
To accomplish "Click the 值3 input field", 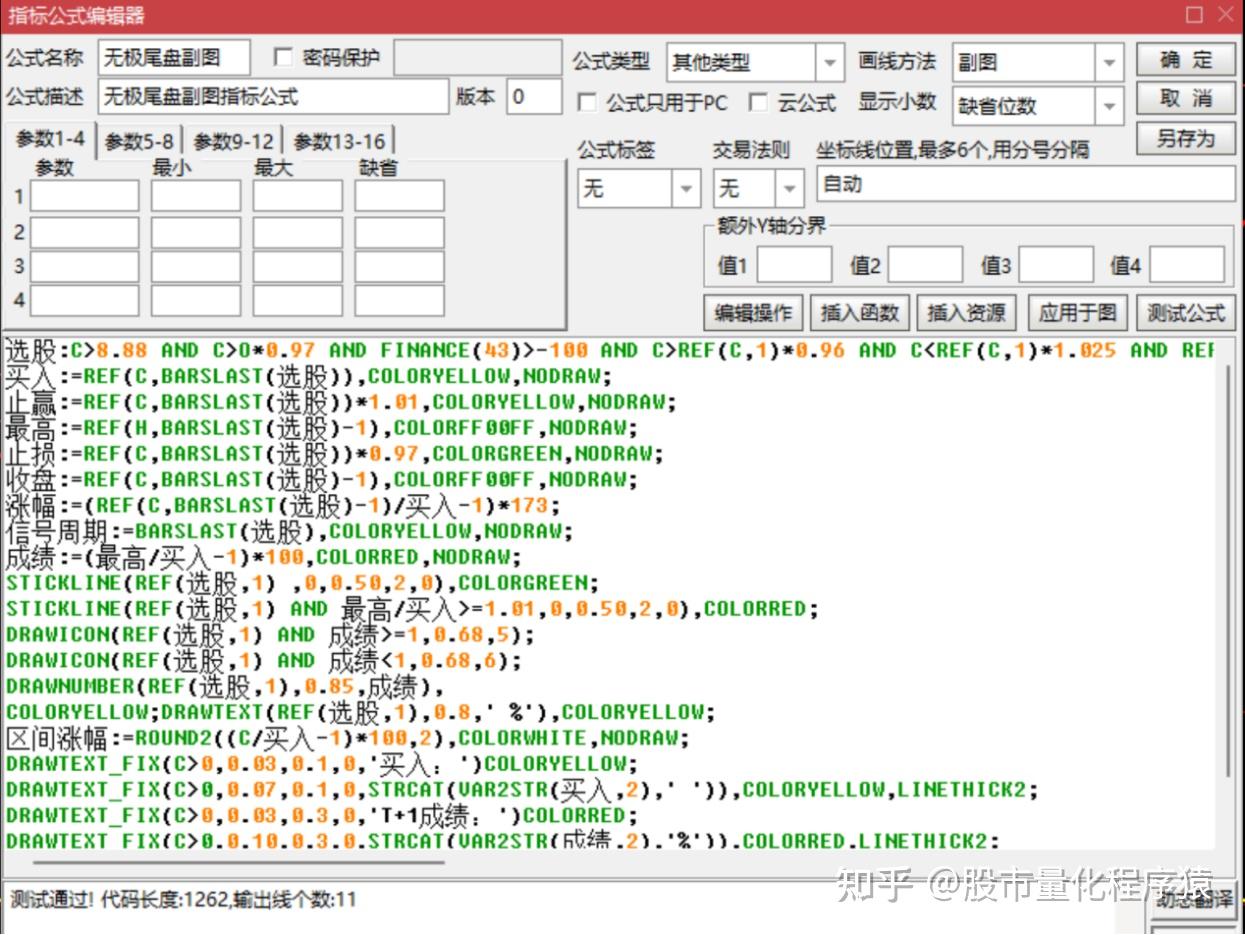I will [1056, 265].
